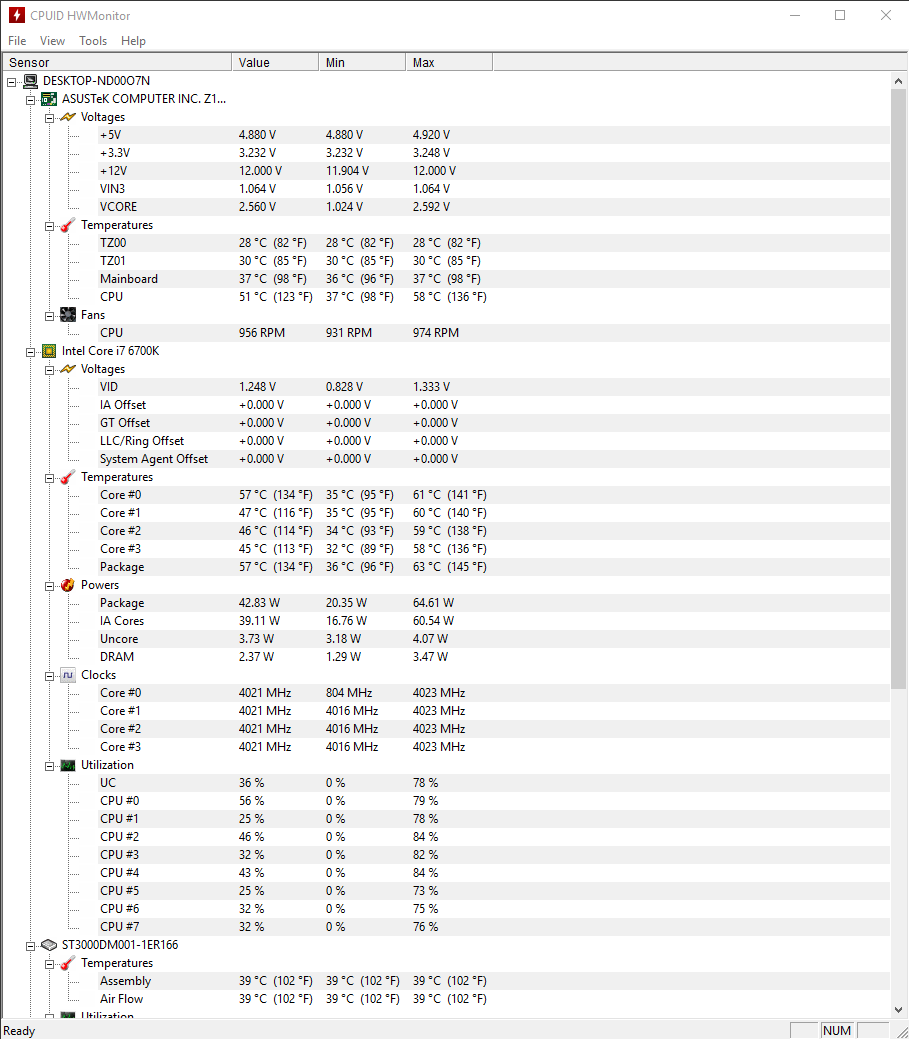Image resolution: width=909 pixels, height=1039 pixels.
Task: Click the Max column header
Action: (449, 62)
